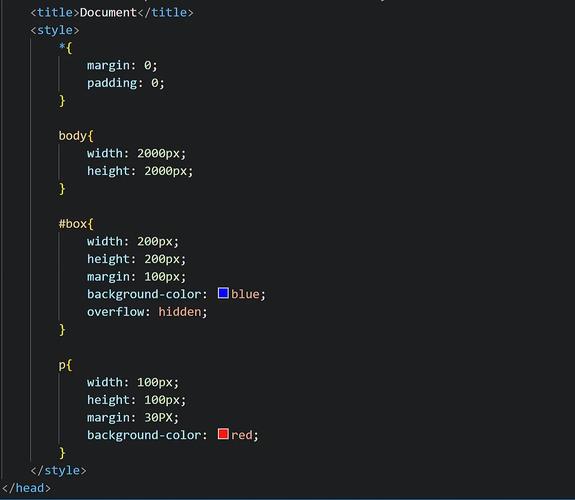Click the red keyword value

pos(242,435)
